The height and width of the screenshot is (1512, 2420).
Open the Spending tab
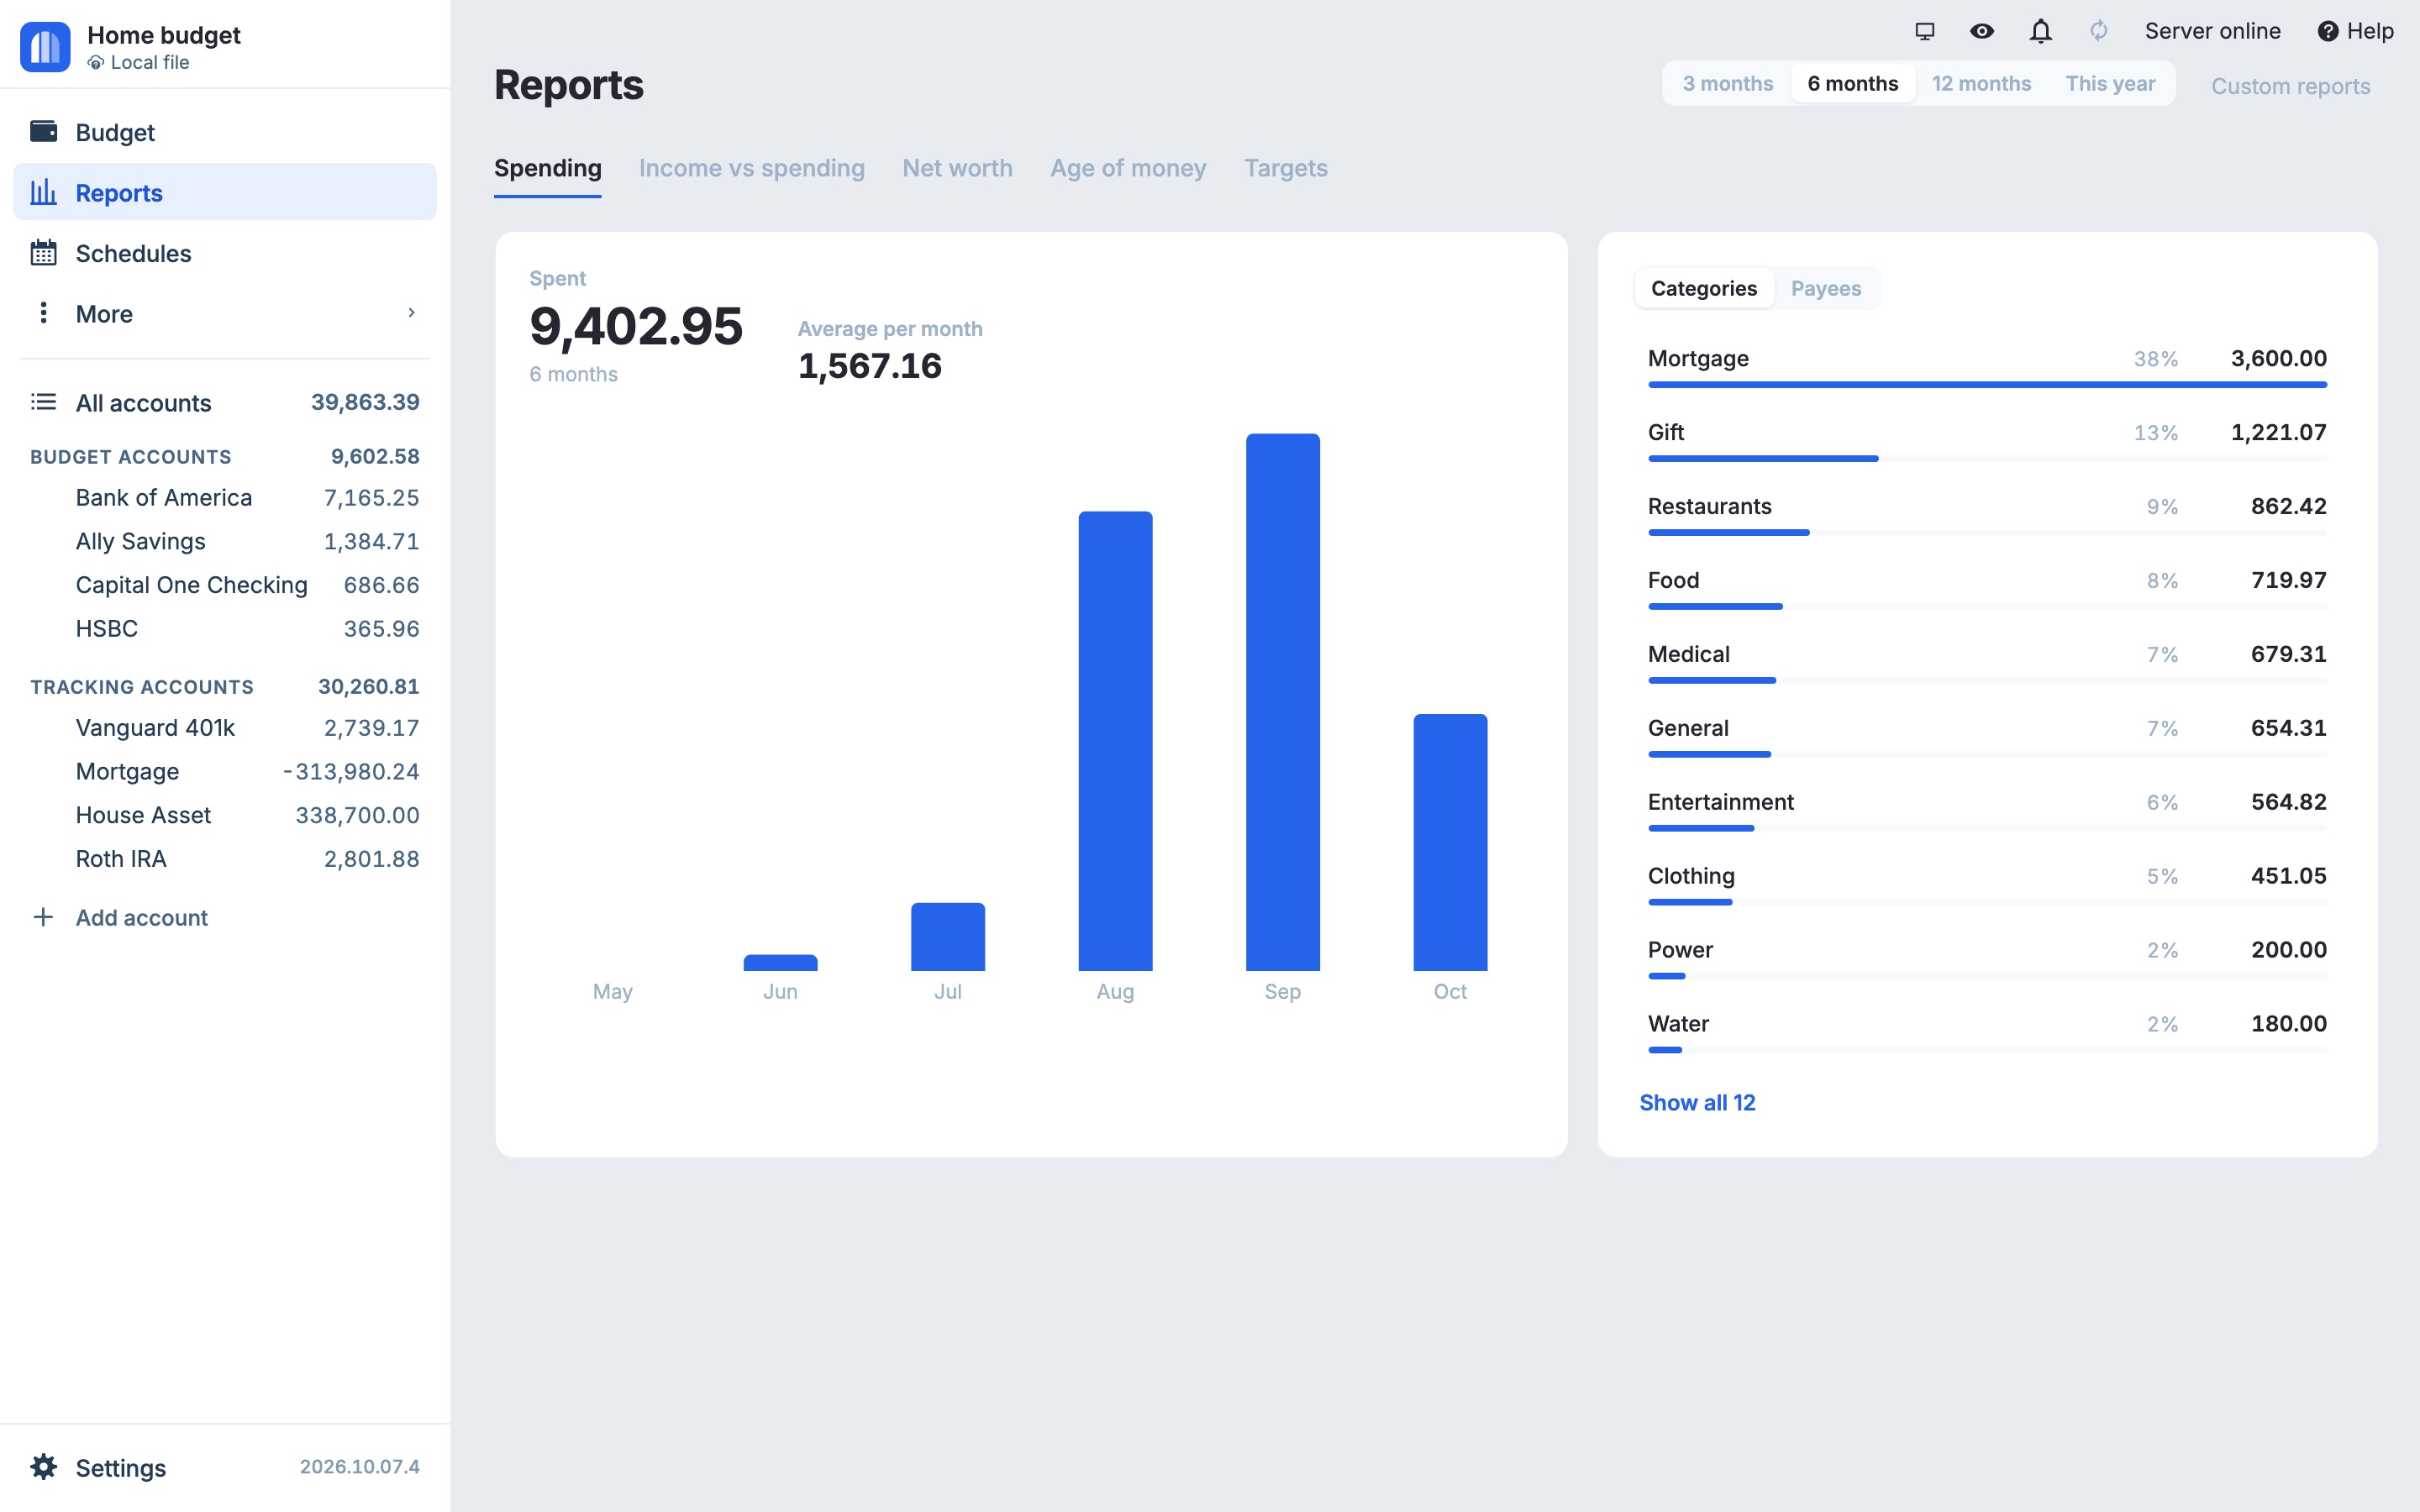point(548,168)
